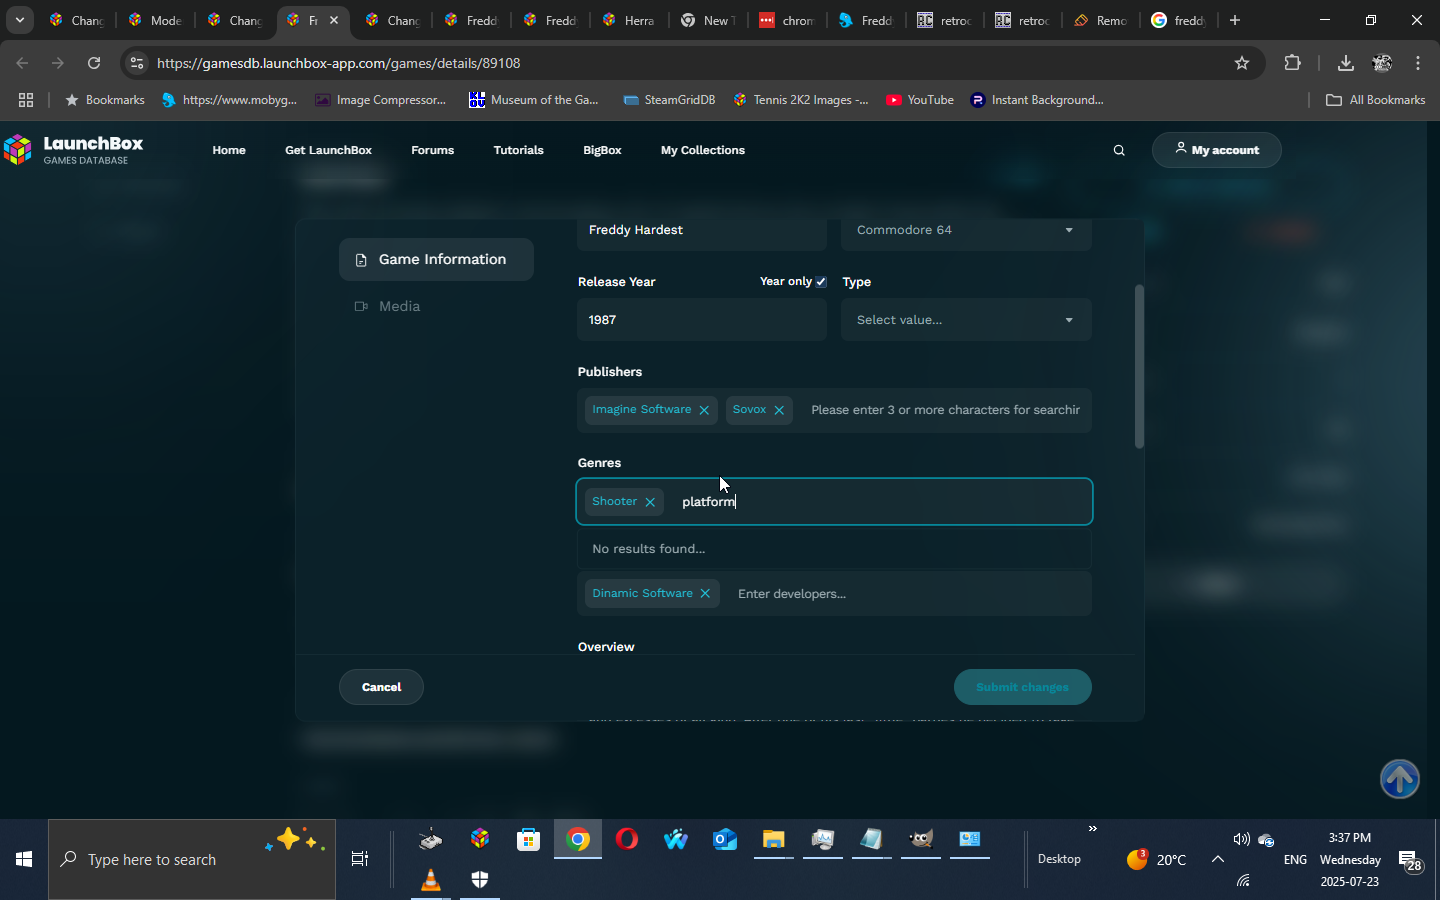Go to the Forums menu item

point(432,150)
